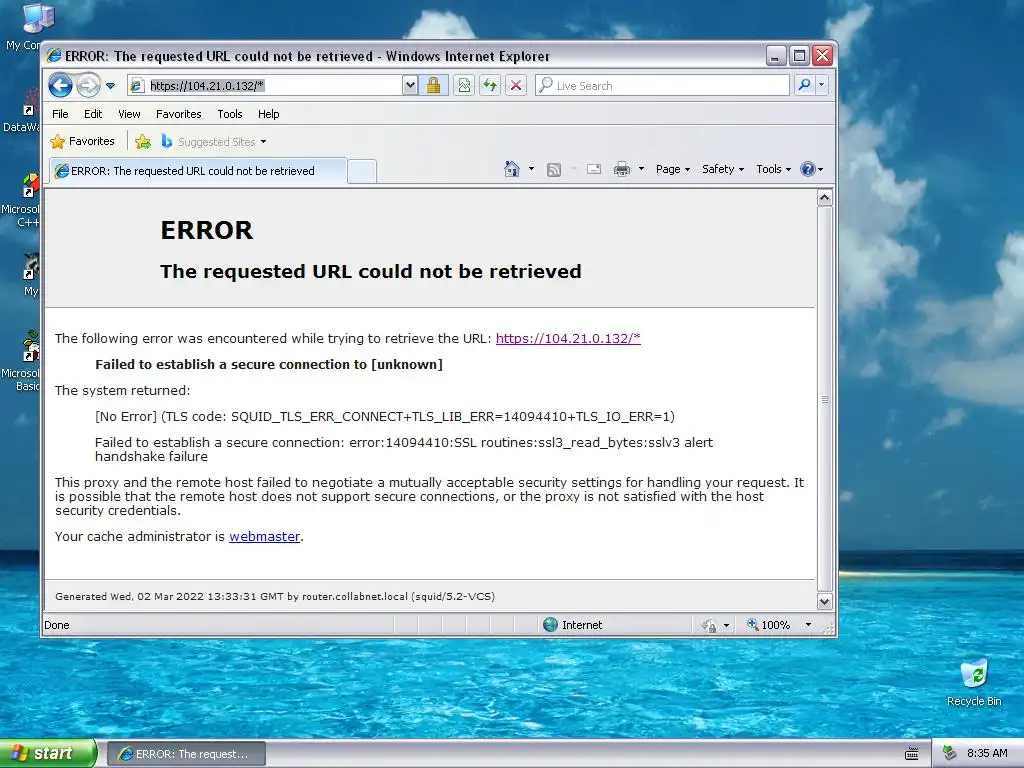1024x768 pixels.
Task: Click the security lock icon
Action: coord(433,86)
